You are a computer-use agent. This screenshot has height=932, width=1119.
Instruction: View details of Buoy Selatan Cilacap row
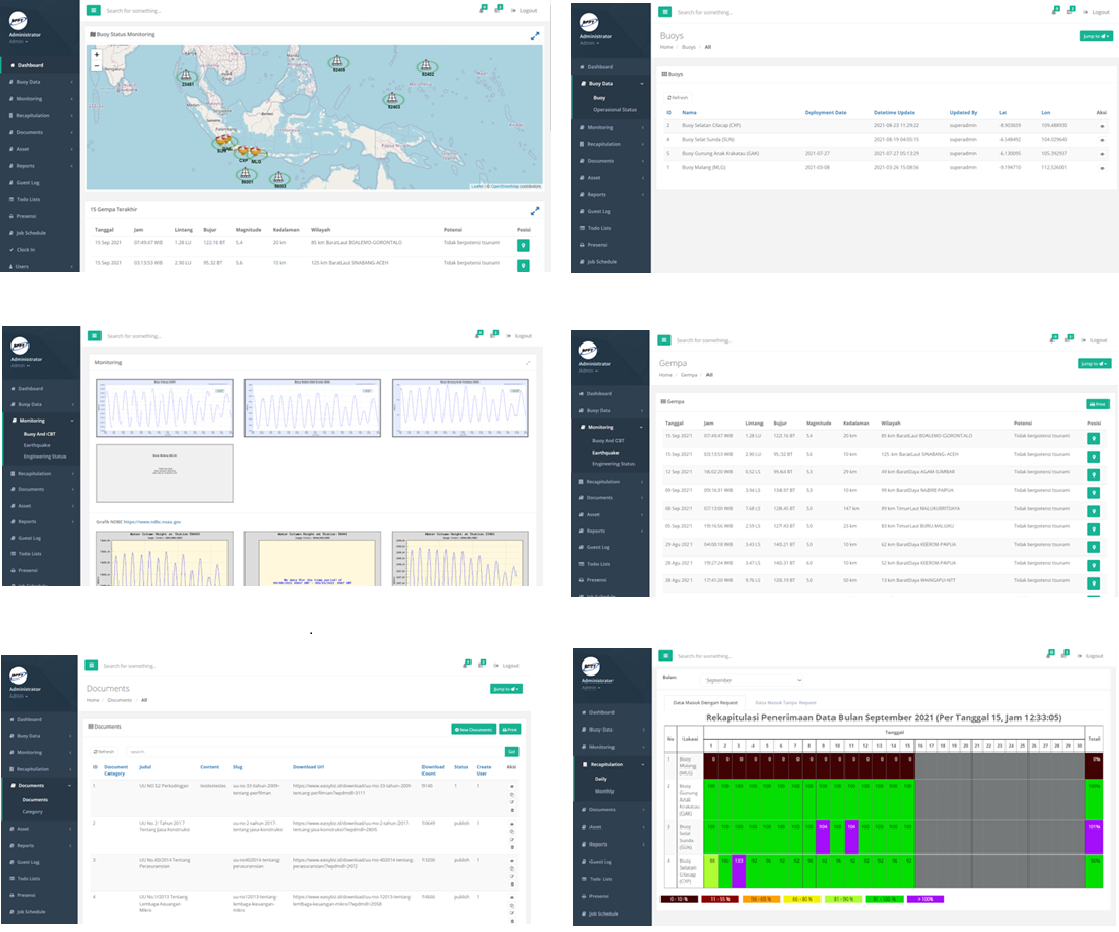click(1103, 126)
